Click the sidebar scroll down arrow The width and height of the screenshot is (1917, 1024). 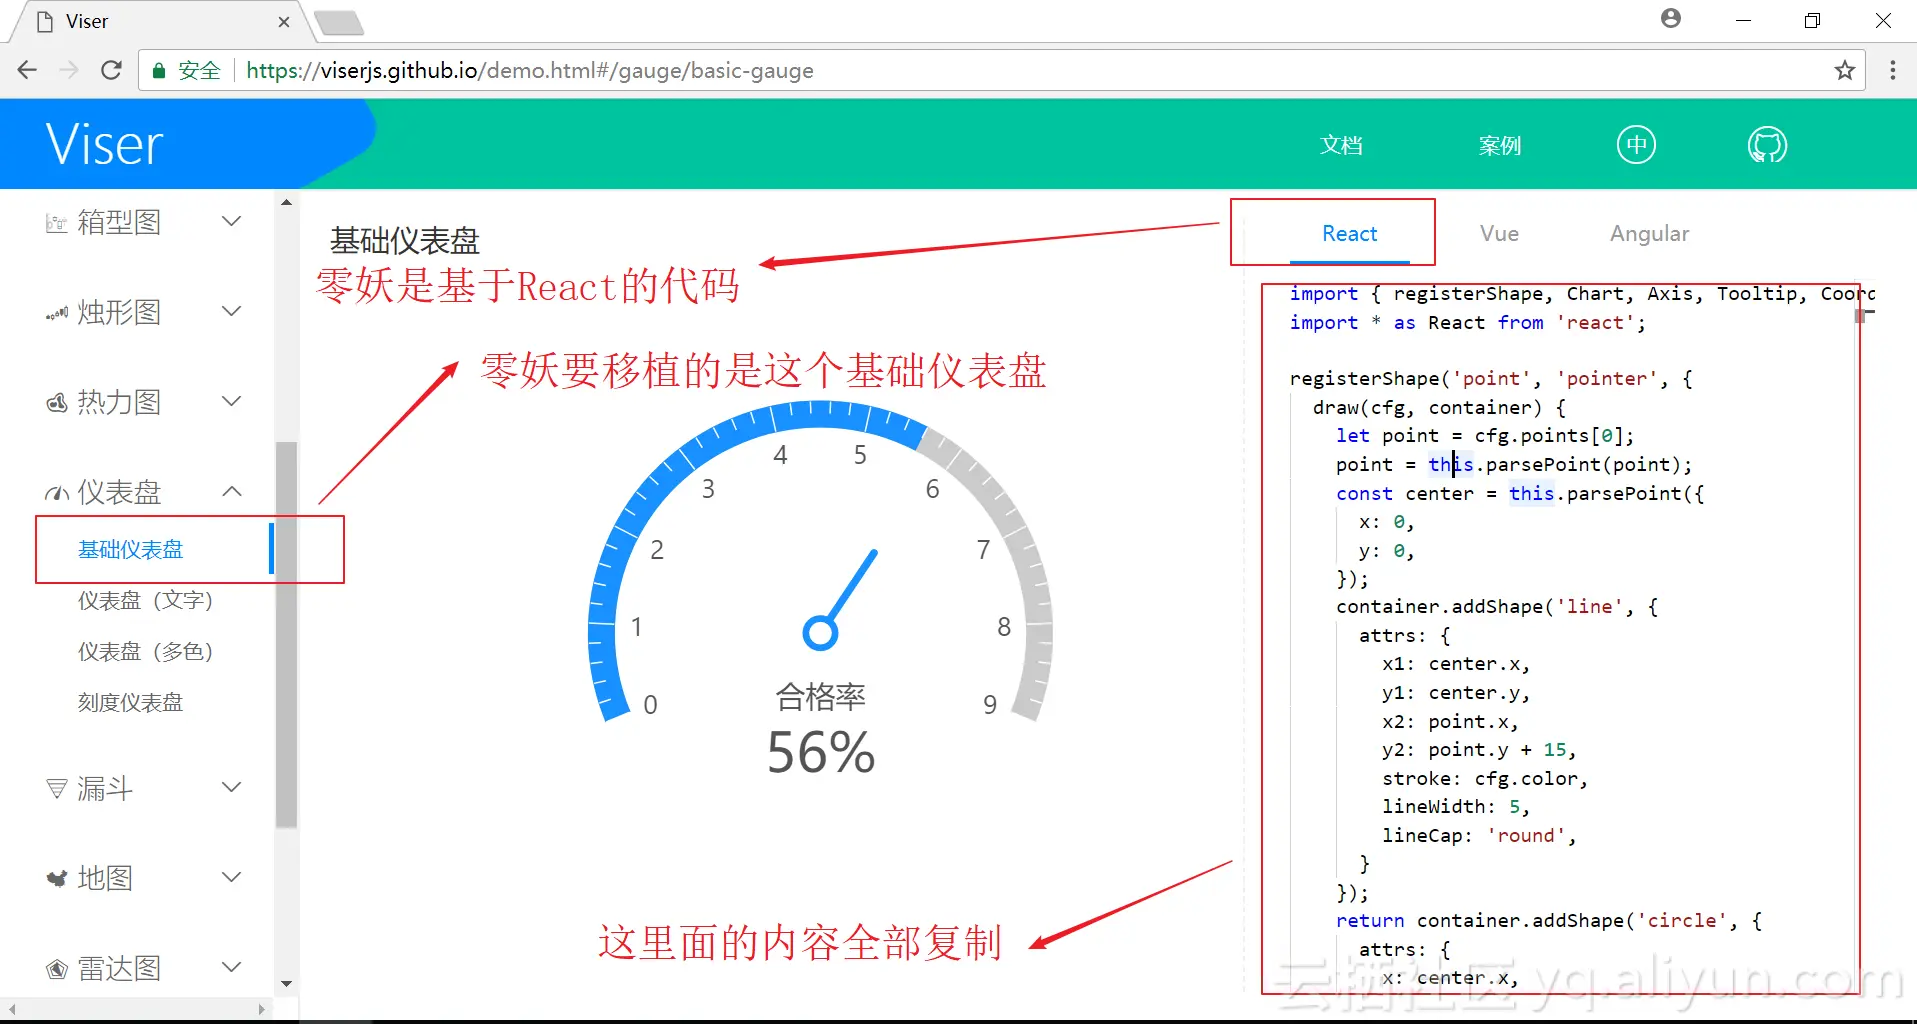click(287, 984)
